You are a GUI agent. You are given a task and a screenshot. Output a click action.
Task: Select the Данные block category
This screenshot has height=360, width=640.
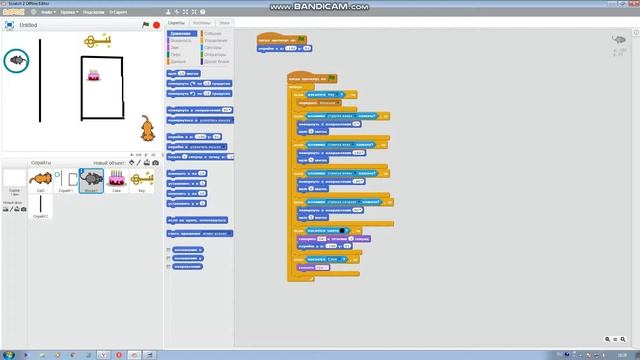point(178,61)
